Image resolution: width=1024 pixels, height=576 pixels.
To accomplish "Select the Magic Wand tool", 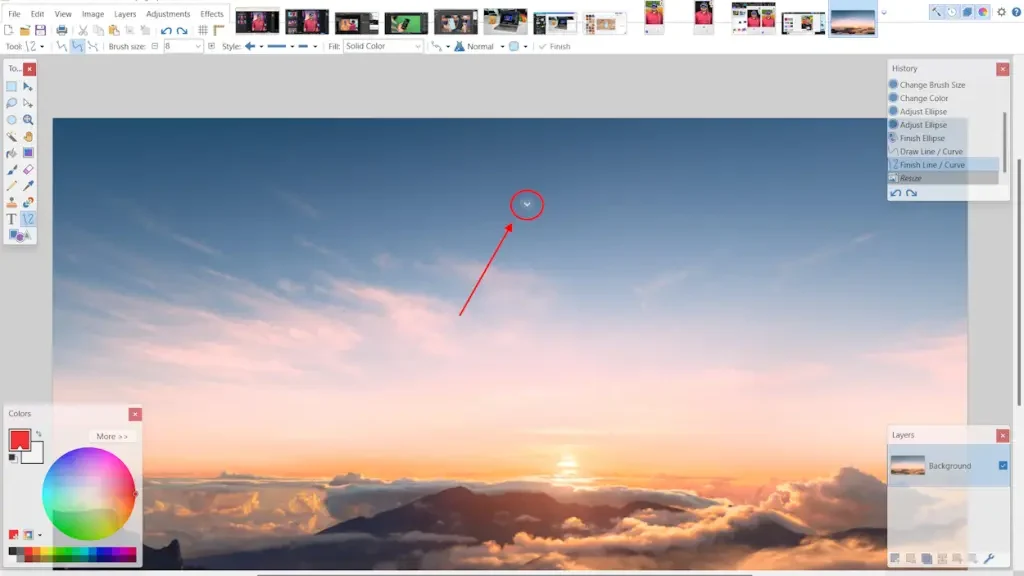I will (12, 137).
